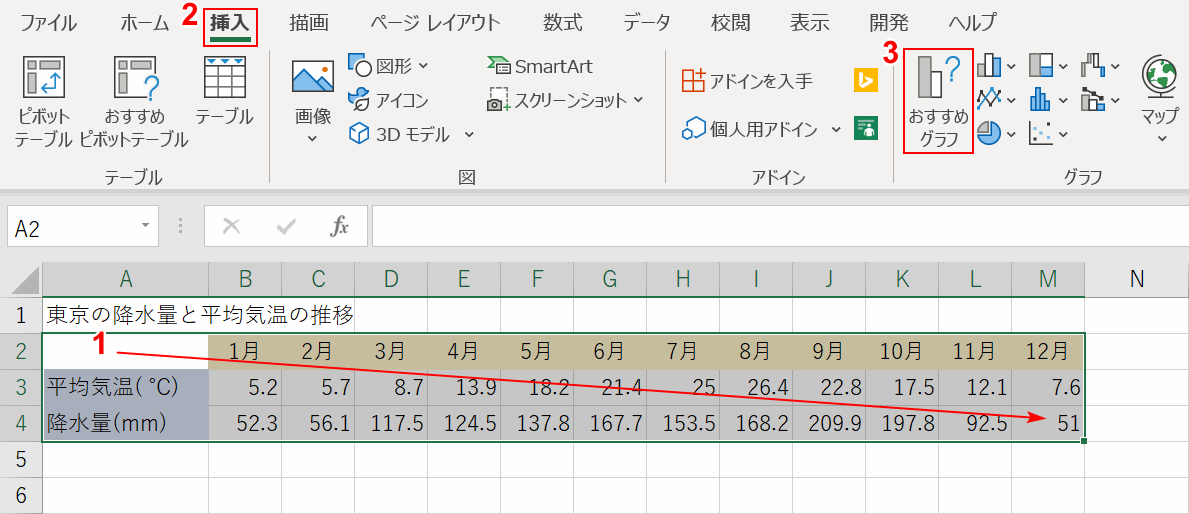Click the column/bar chart icon
Screen dimensions: 1189x514
click(990, 66)
